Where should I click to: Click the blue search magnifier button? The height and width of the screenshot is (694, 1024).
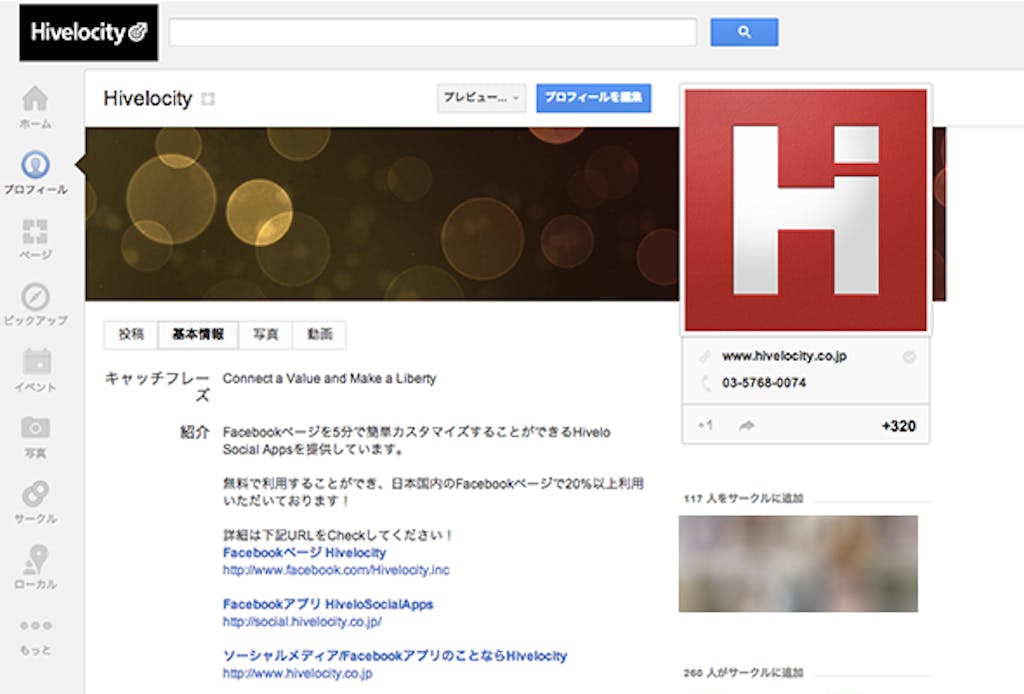(x=744, y=32)
